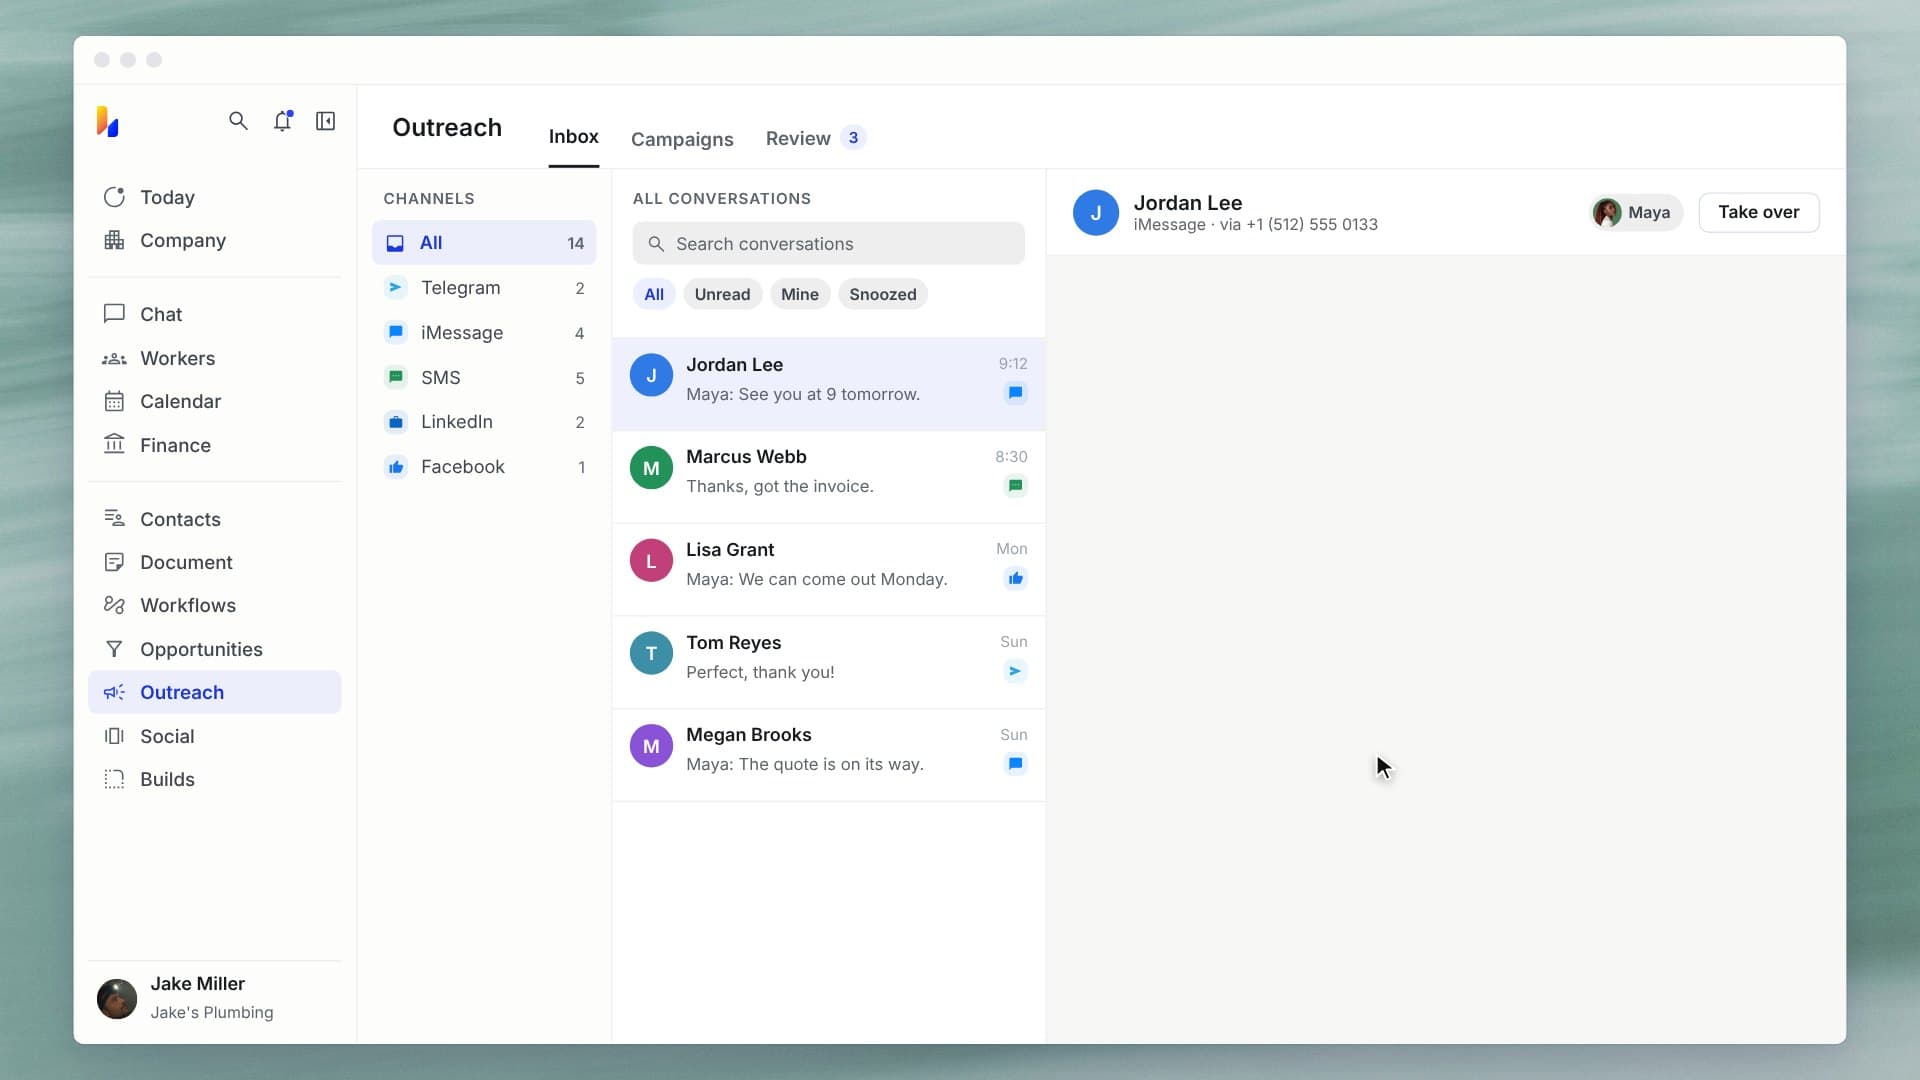The image size is (1920, 1080).
Task: Open Company page in sidebar
Action: [x=215, y=240]
